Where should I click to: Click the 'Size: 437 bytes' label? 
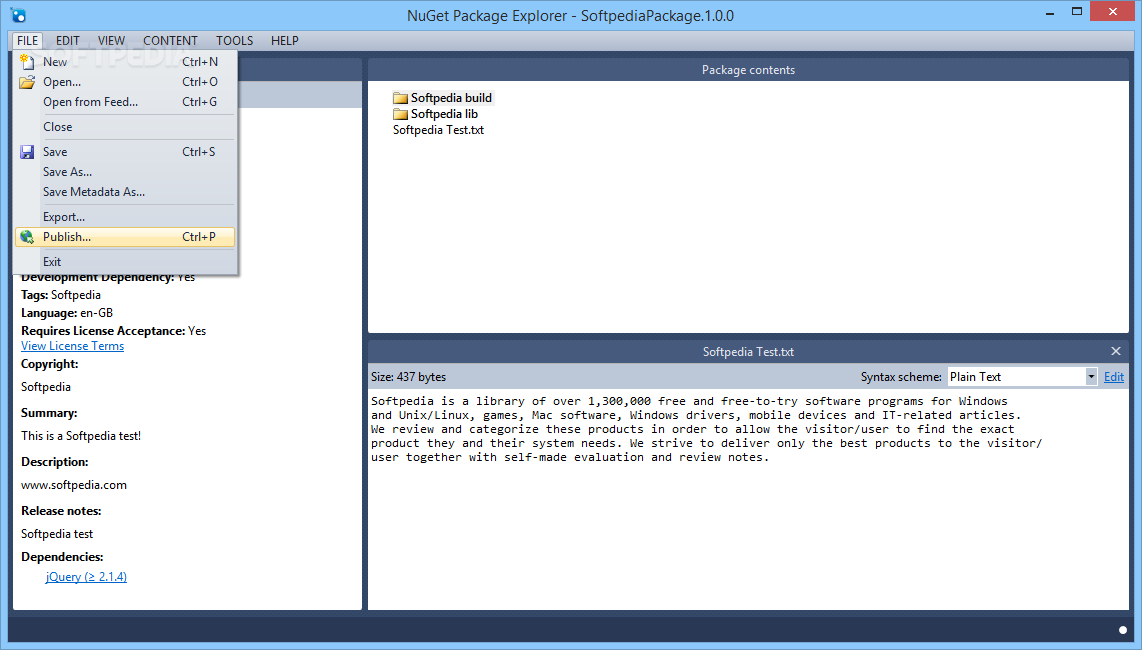coord(408,377)
